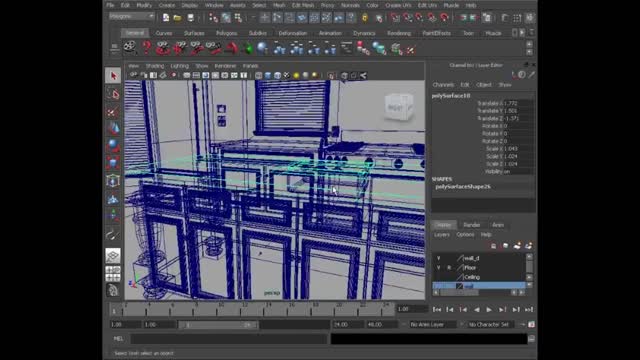Select the Ceiling layer row

point(479,277)
